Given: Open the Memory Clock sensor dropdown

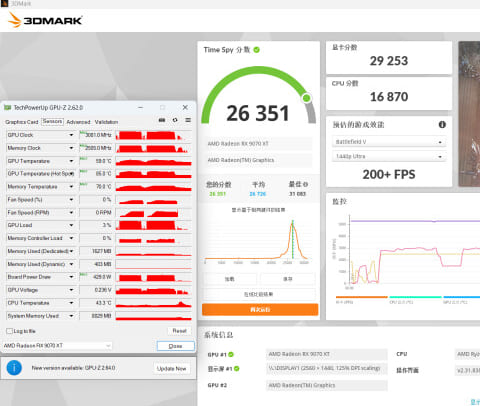Looking at the screenshot, I should tap(71, 148).
